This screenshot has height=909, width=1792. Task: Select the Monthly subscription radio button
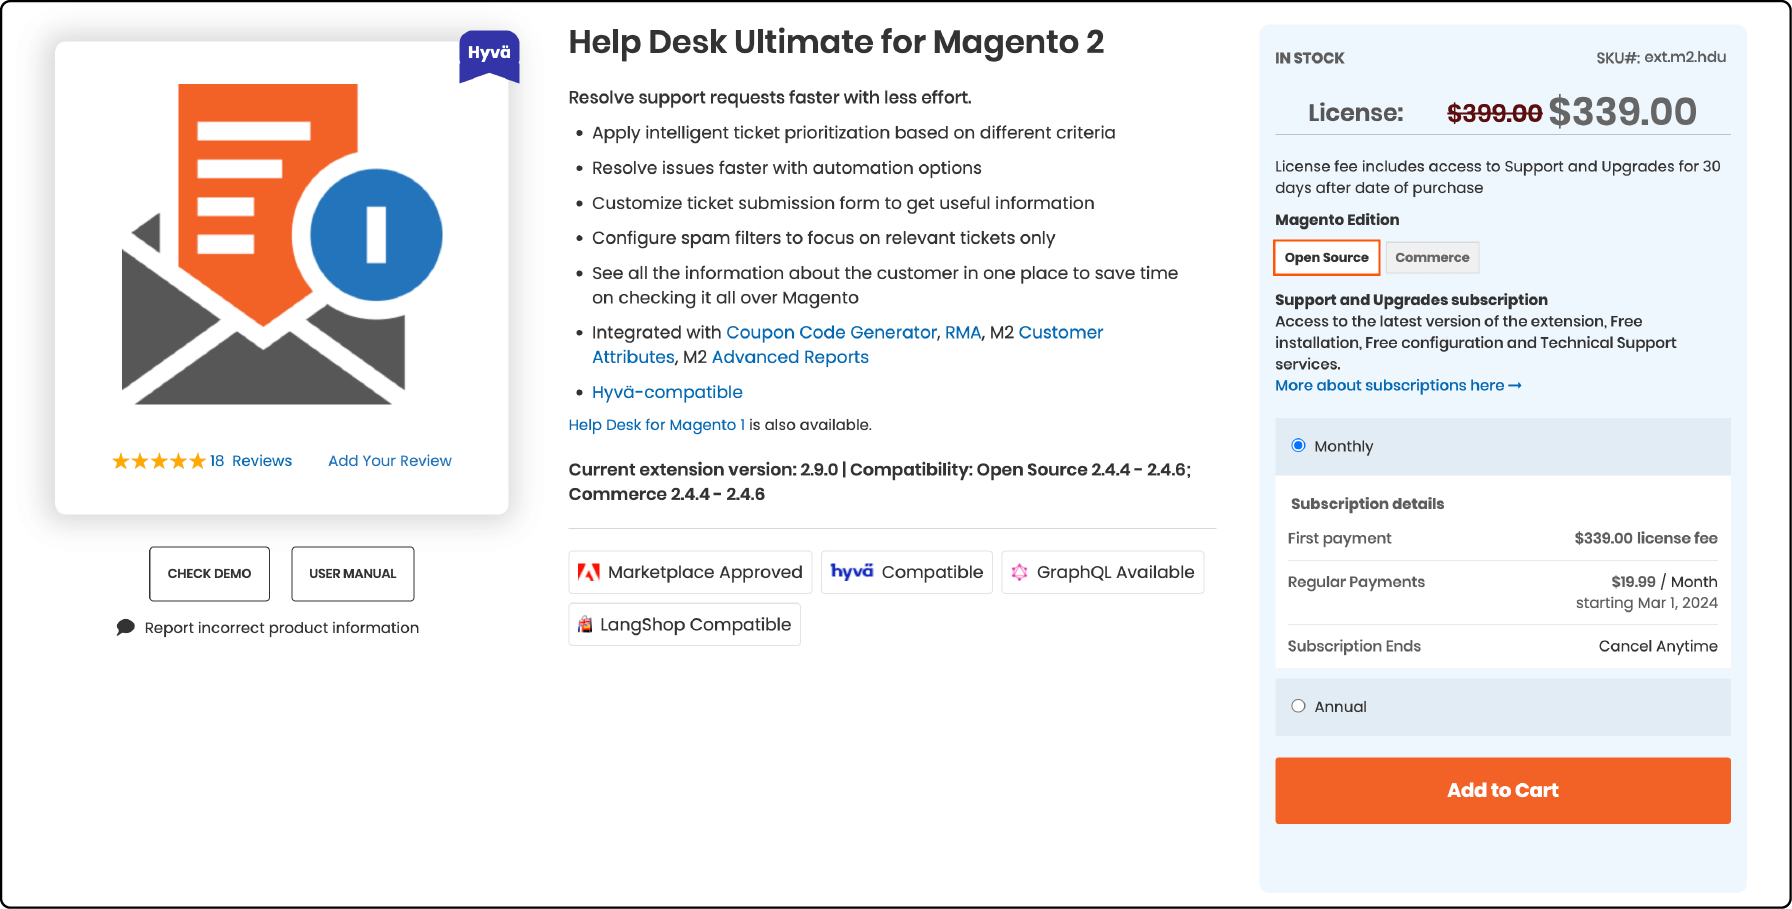pyautogui.click(x=1298, y=445)
